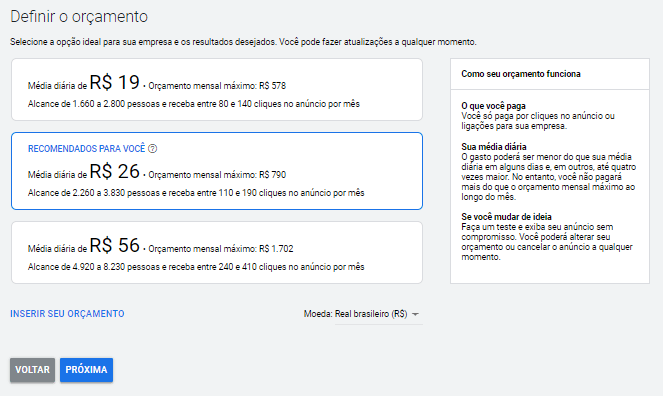This screenshot has height=396, width=663.
Task: Click the 'Sua média diária' heading
Action: coord(494,147)
